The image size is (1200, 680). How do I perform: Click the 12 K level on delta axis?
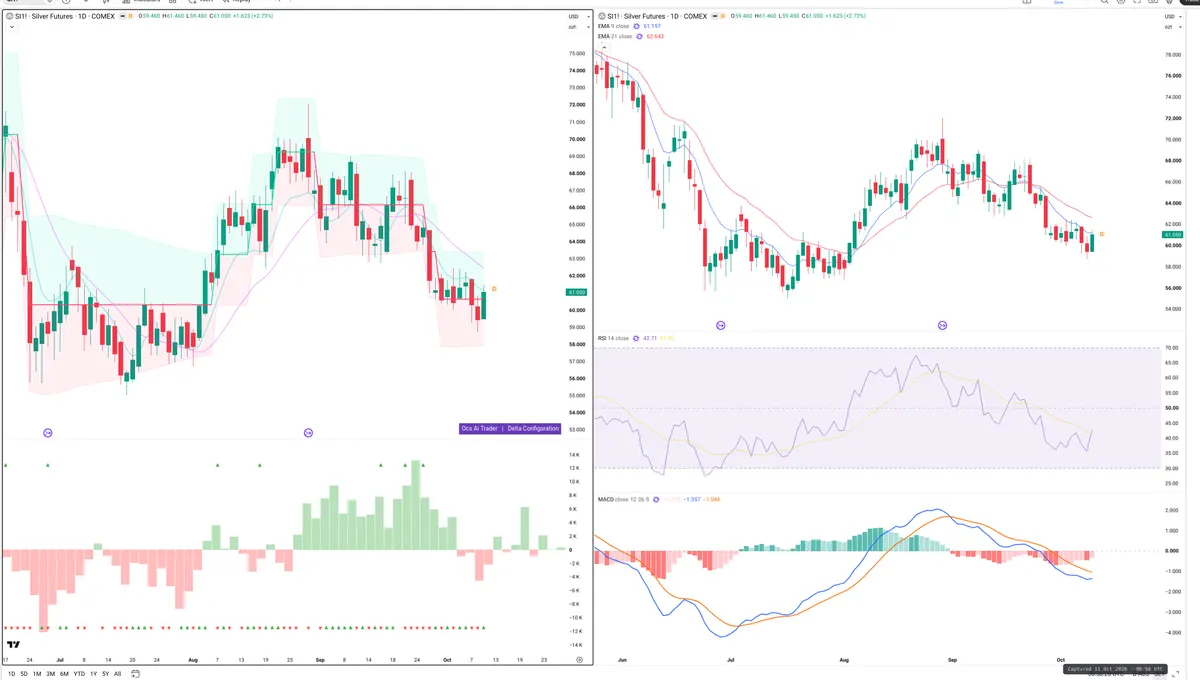coord(575,468)
